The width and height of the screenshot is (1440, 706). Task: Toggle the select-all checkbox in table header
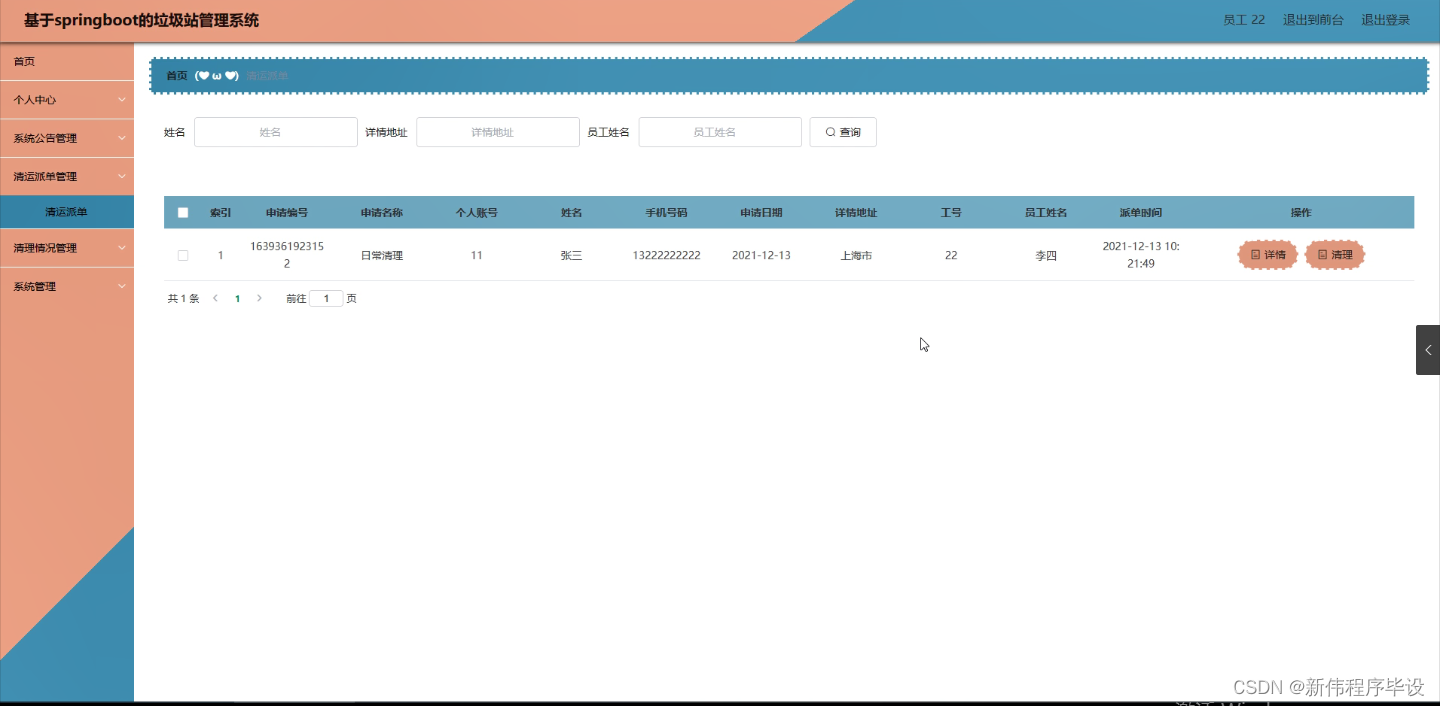click(x=183, y=211)
